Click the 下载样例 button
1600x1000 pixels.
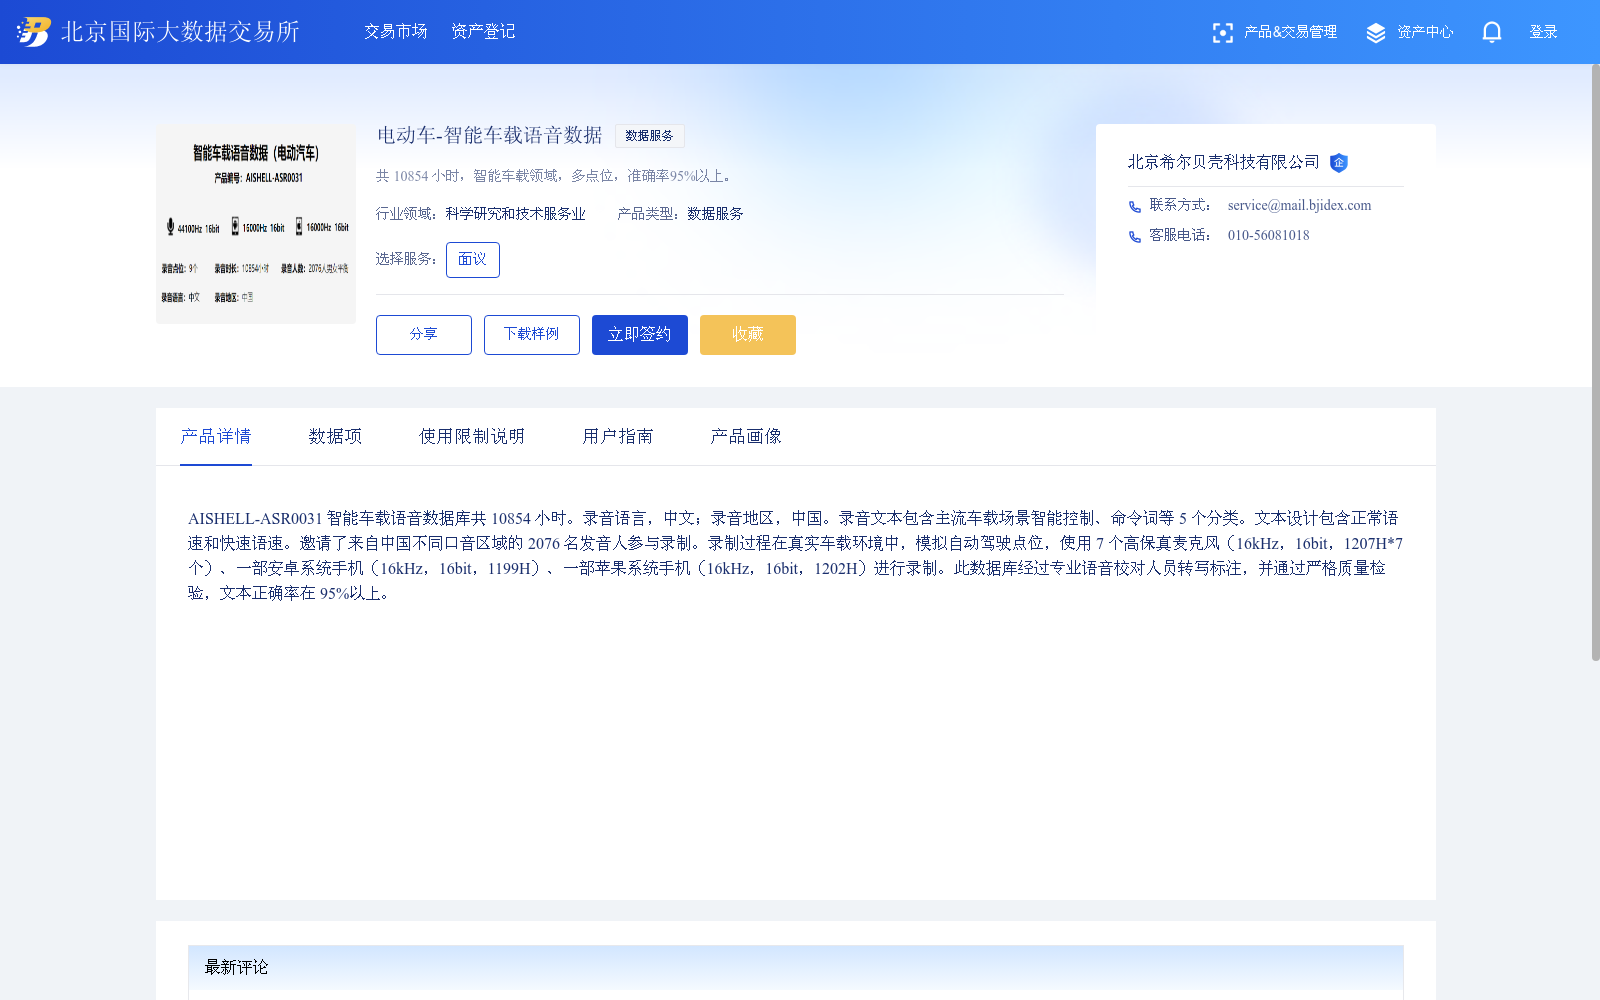pyautogui.click(x=532, y=335)
